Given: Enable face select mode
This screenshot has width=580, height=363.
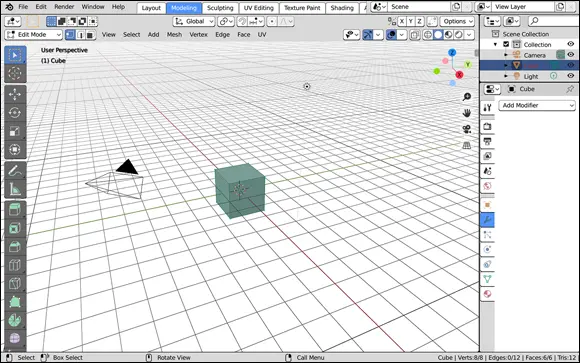Looking at the screenshot, I should (x=90, y=35).
